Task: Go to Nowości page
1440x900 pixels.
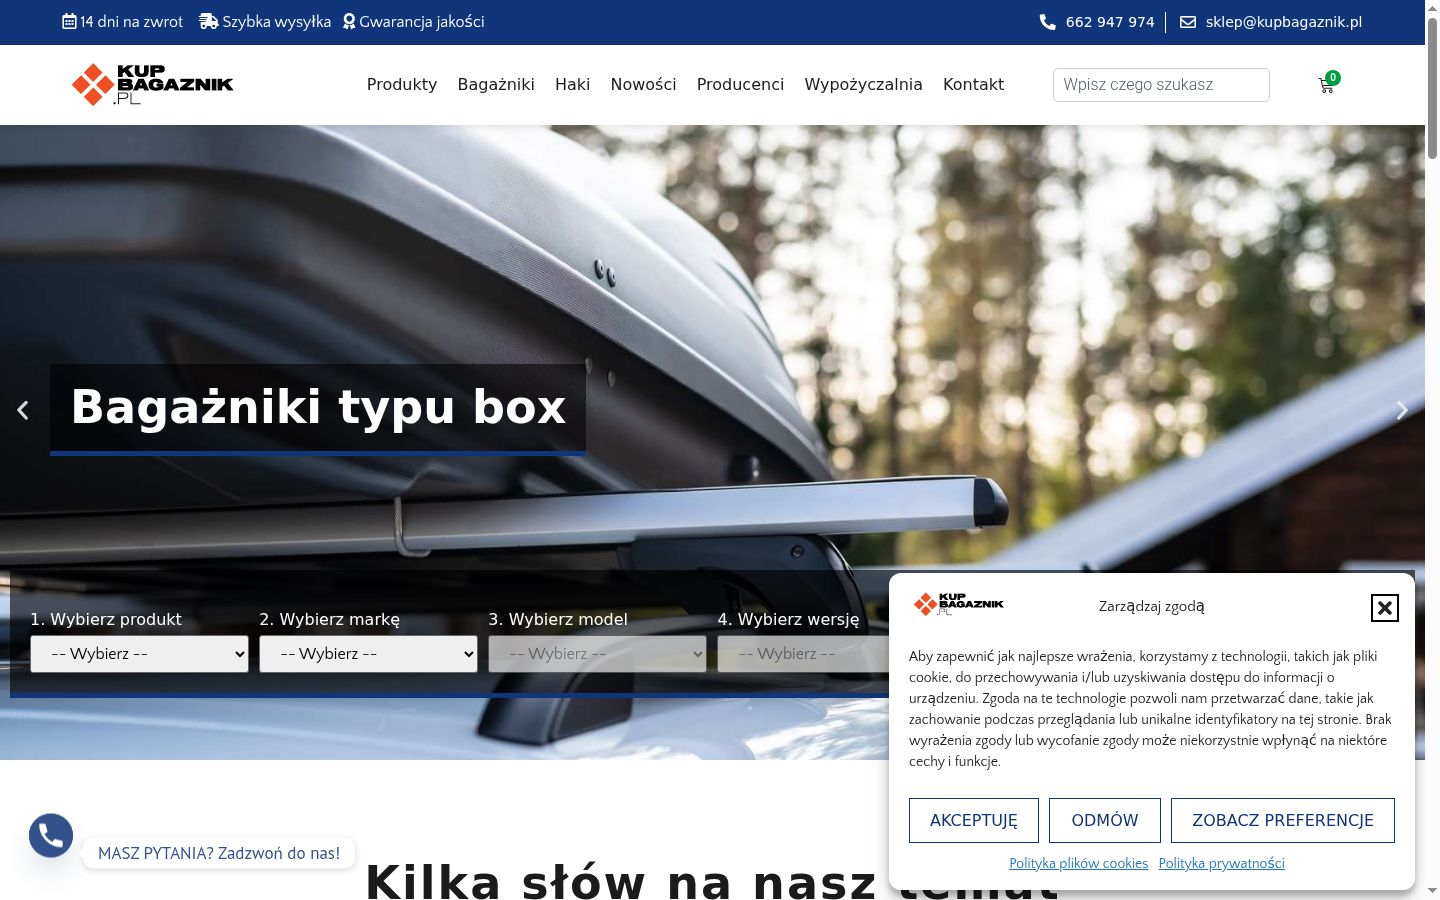Action: pyautogui.click(x=644, y=85)
